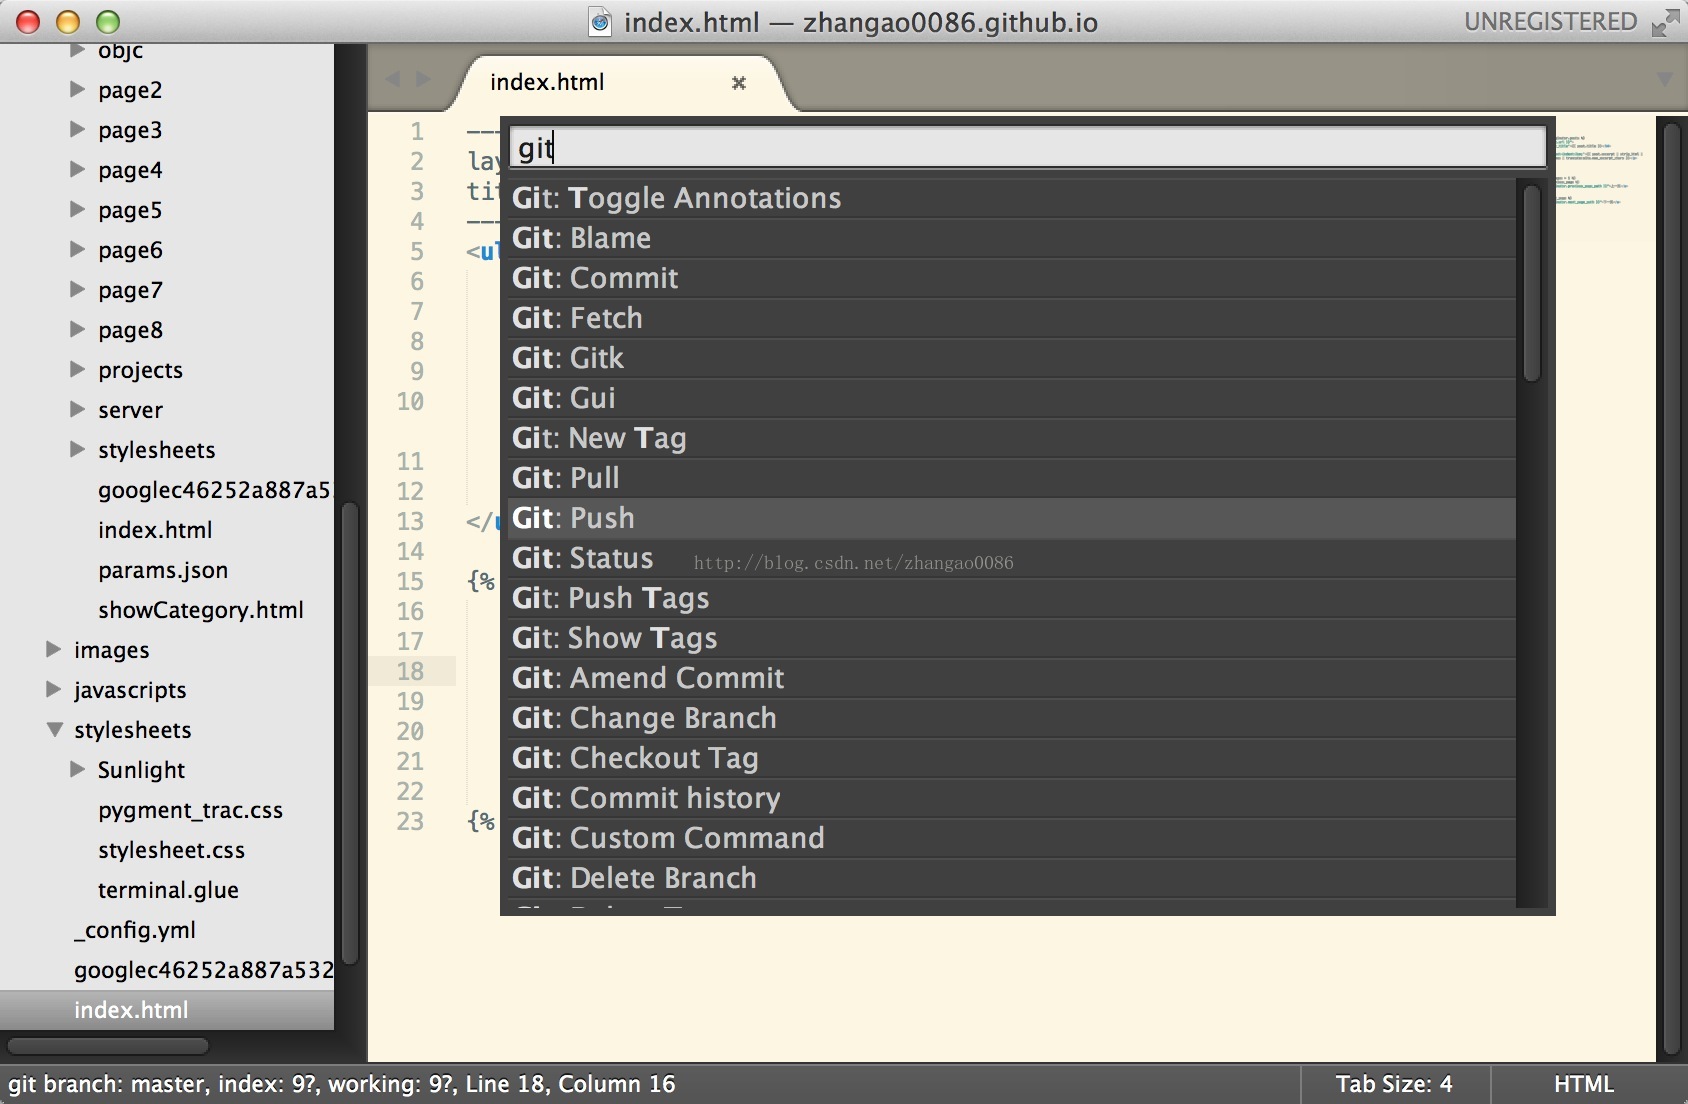Go to previous tab using left arrow
The image size is (1688, 1104).
(393, 79)
